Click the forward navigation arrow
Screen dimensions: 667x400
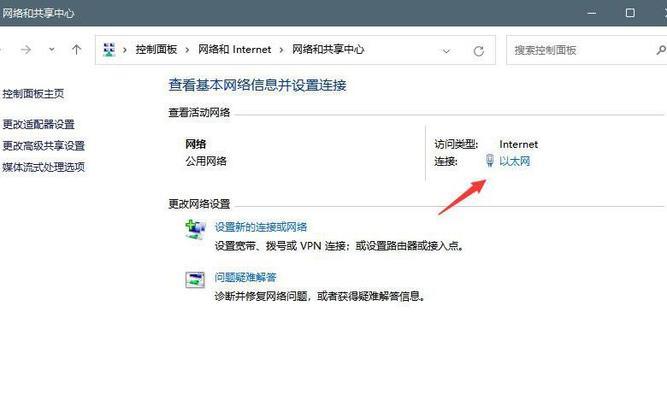point(26,50)
